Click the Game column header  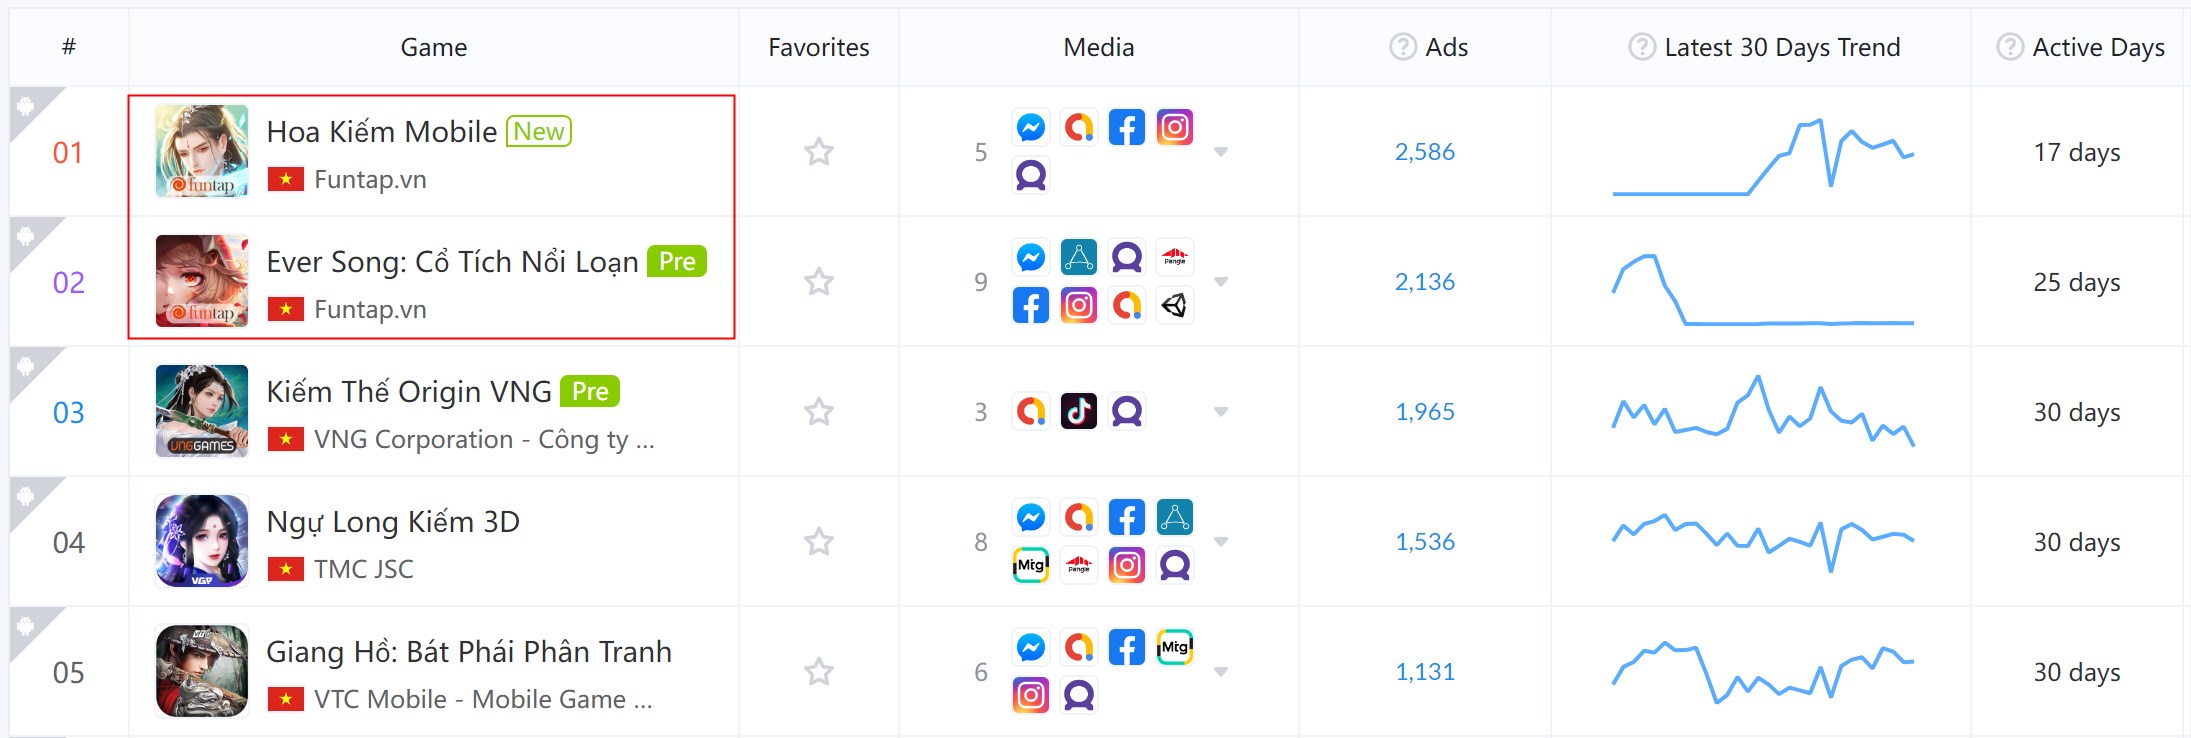[x=434, y=47]
